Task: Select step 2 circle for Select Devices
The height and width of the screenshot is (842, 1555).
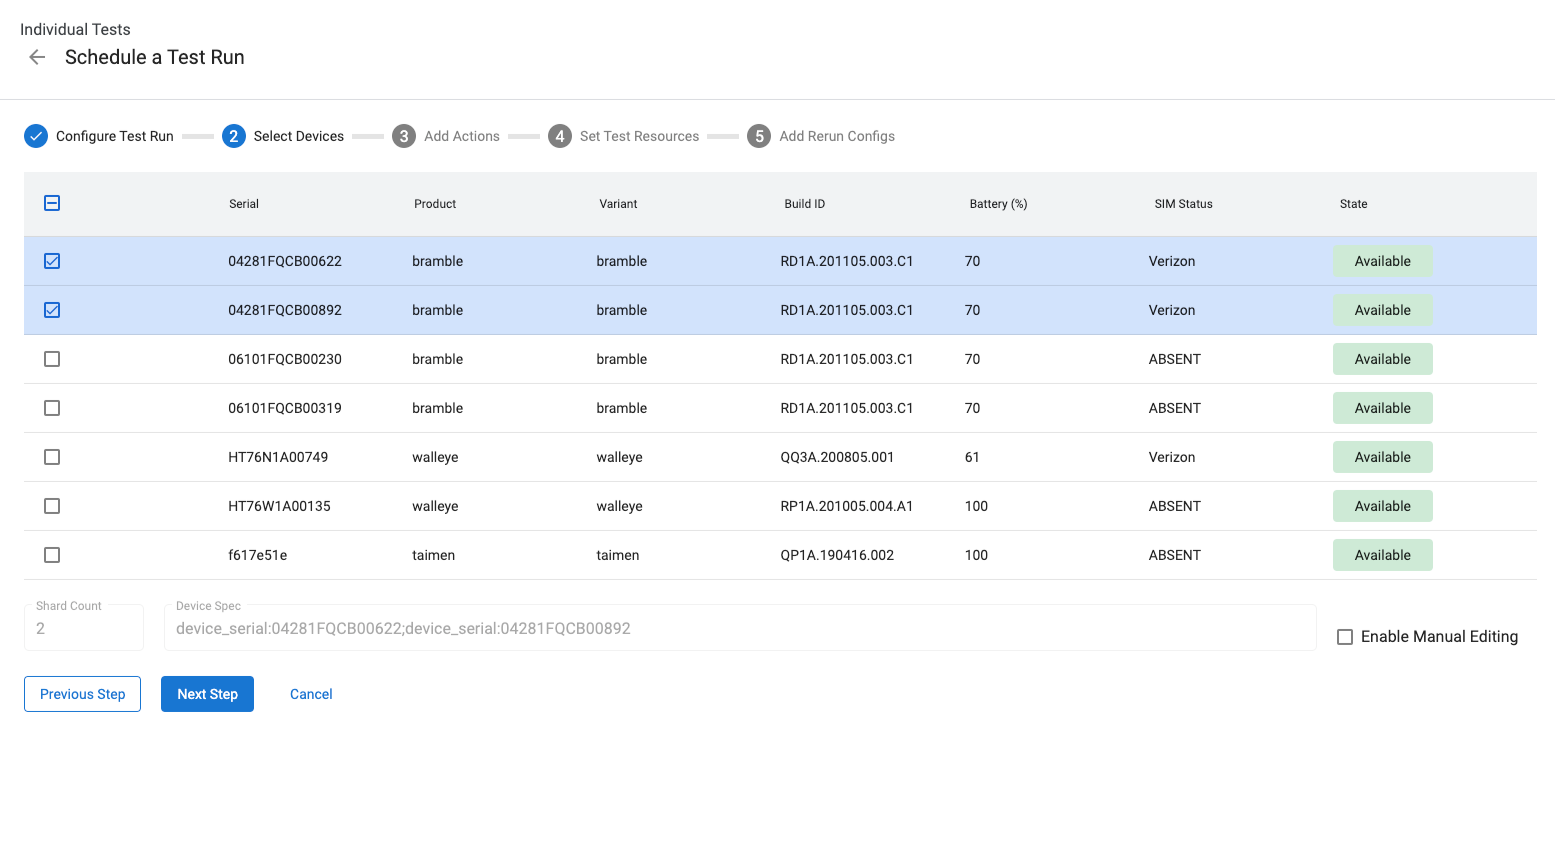Action: click(233, 136)
